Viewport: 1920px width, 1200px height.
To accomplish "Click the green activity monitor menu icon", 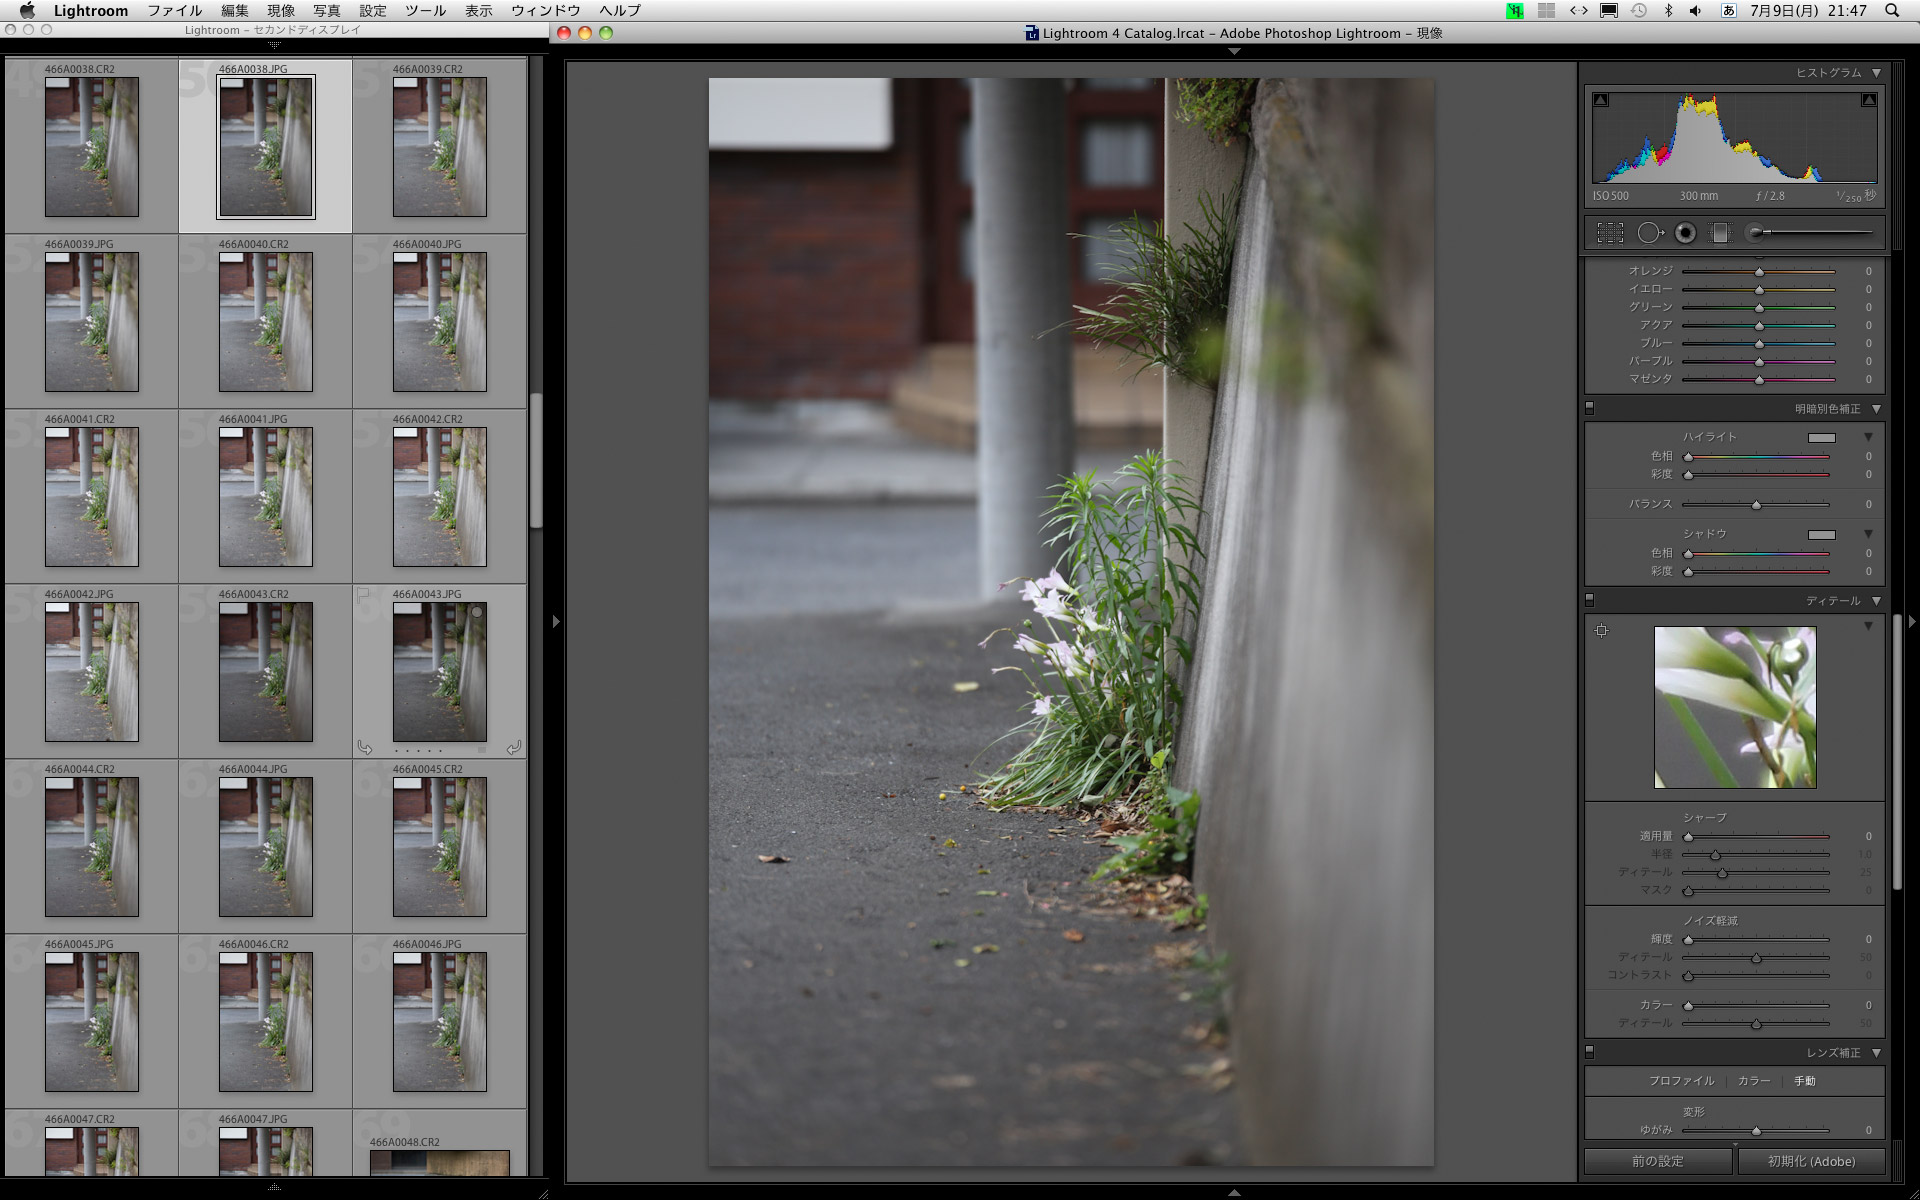I will click(1515, 11).
